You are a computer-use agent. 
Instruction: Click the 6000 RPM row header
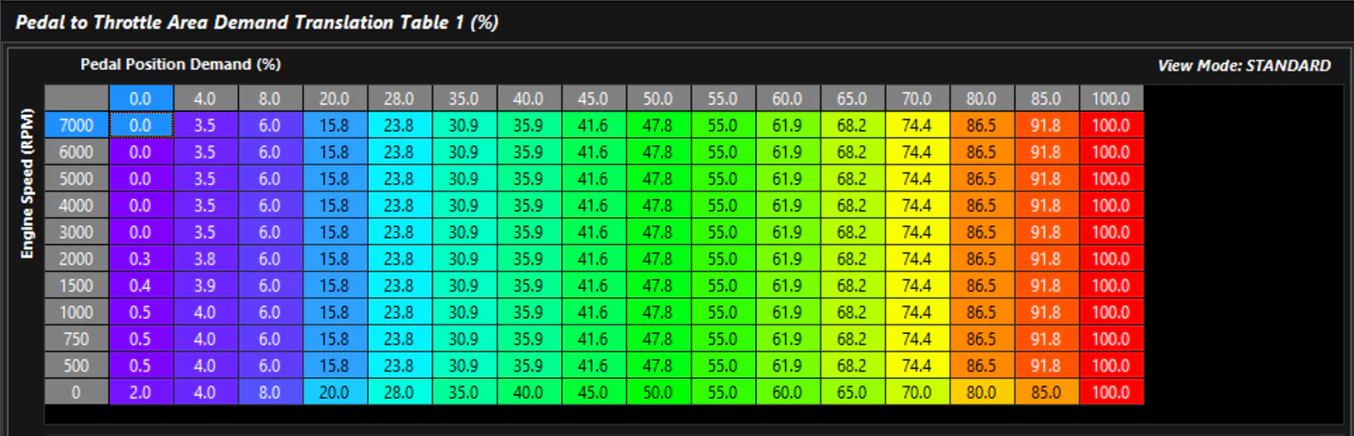77,152
